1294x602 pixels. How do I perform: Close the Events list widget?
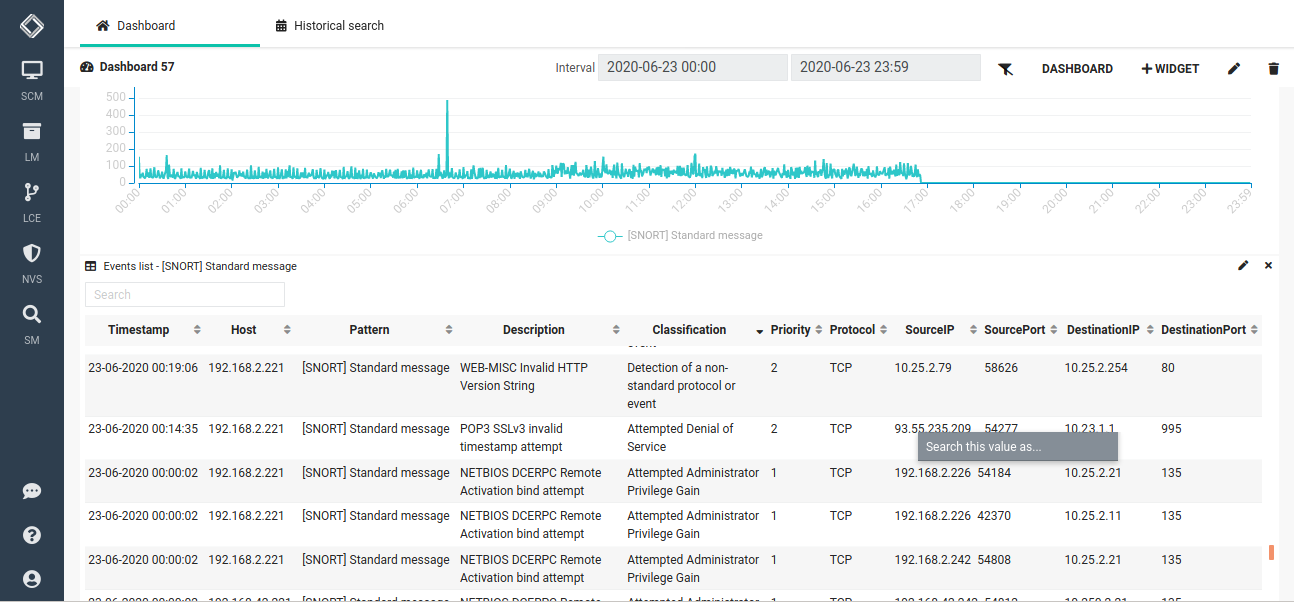pyautogui.click(x=1268, y=266)
